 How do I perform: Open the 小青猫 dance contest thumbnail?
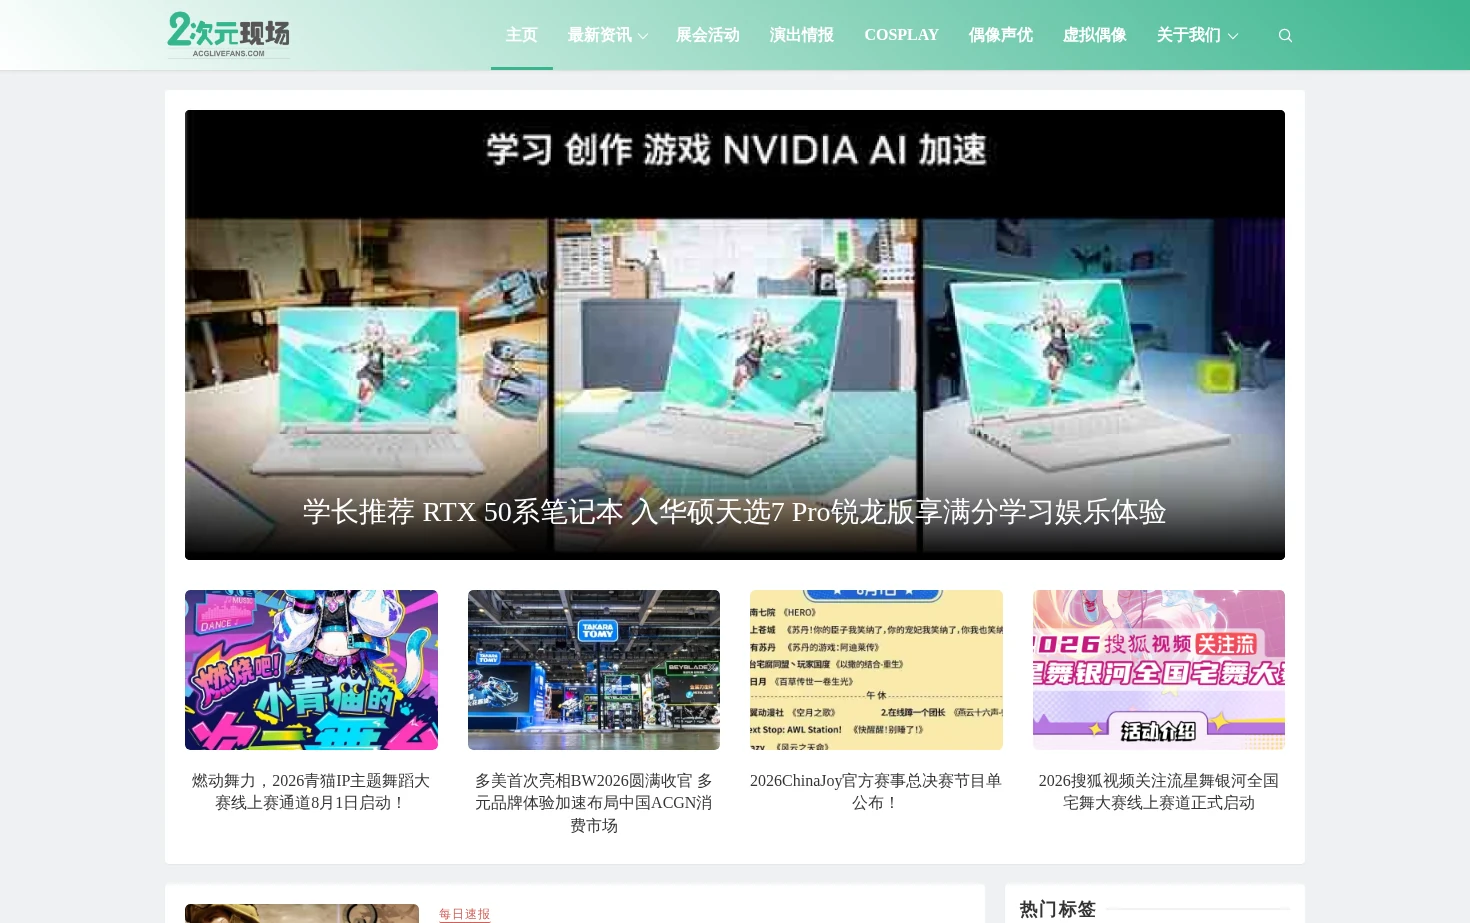[x=311, y=670]
